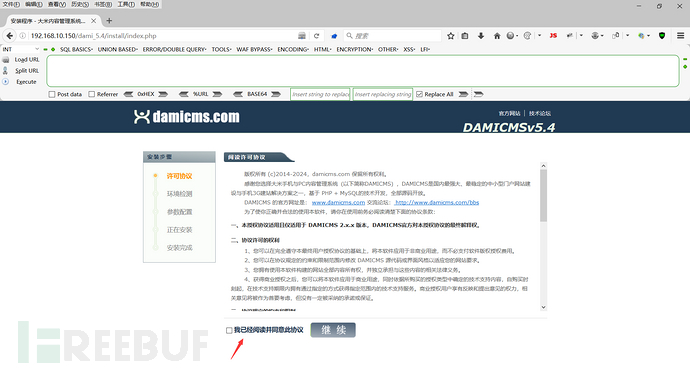Expand the XSS dropdown
This screenshot has height=370, width=690.
click(409, 49)
